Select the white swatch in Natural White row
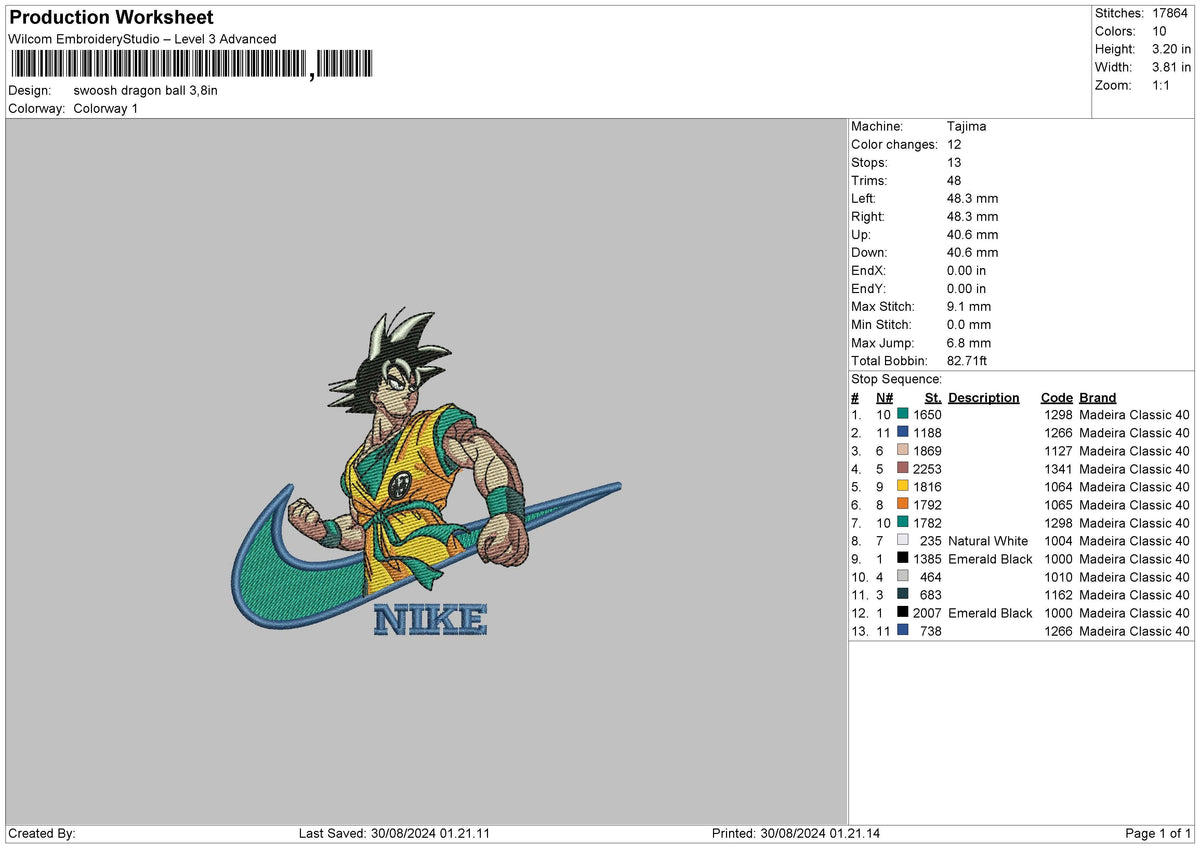 pyautogui.click(x=903, y=540)
